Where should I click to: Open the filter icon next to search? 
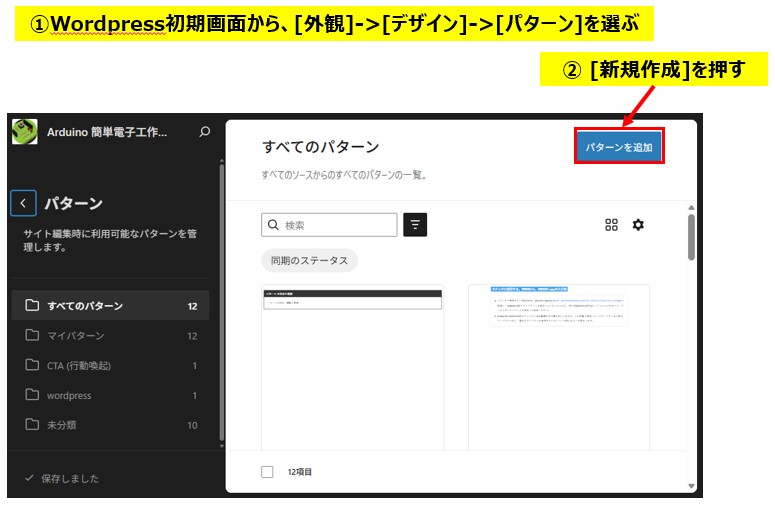[x=415, y=225]
